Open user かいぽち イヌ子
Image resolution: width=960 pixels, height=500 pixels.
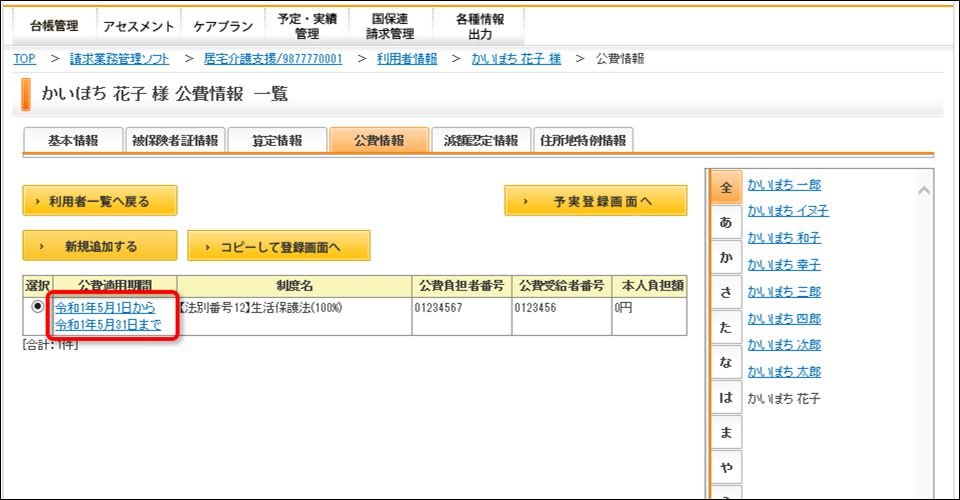(x=788, y=211)
